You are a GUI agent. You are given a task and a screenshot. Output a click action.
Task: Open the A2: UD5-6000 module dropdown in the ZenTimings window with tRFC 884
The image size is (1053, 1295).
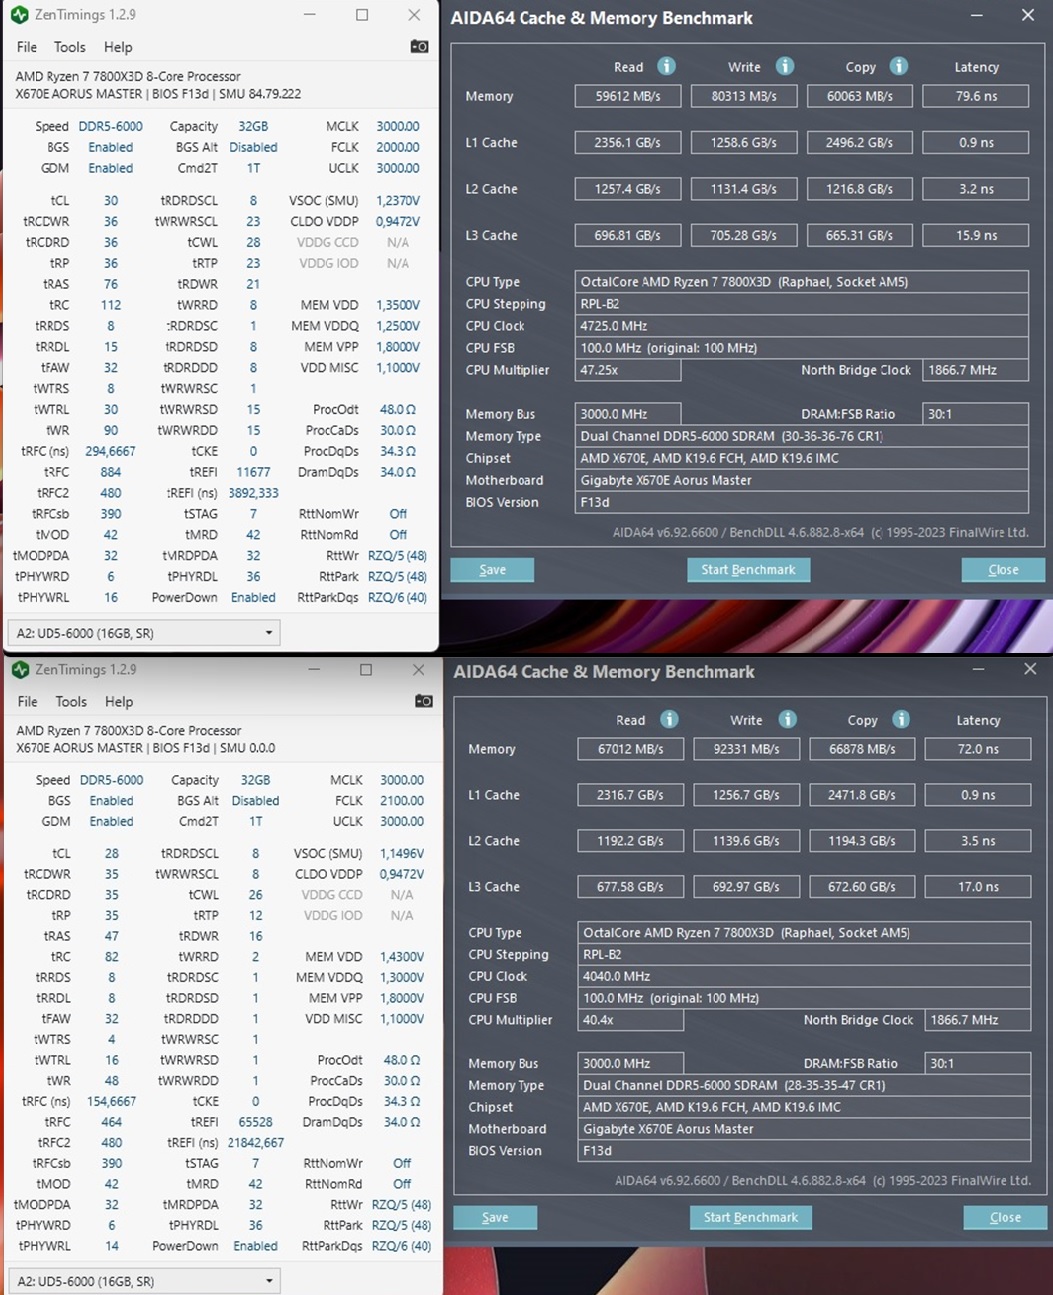[x=144, y=633]
